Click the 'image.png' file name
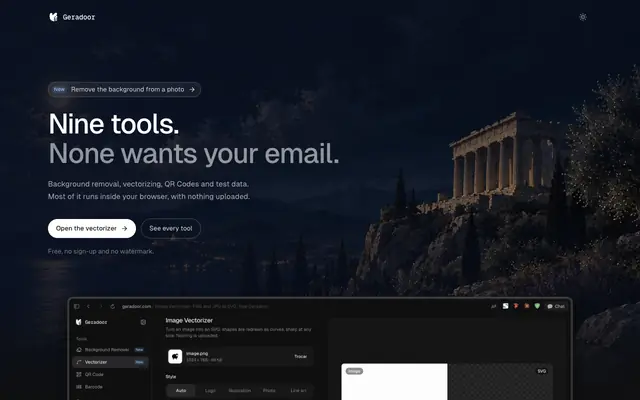640x400 pixels. click(x=197, y=353)
